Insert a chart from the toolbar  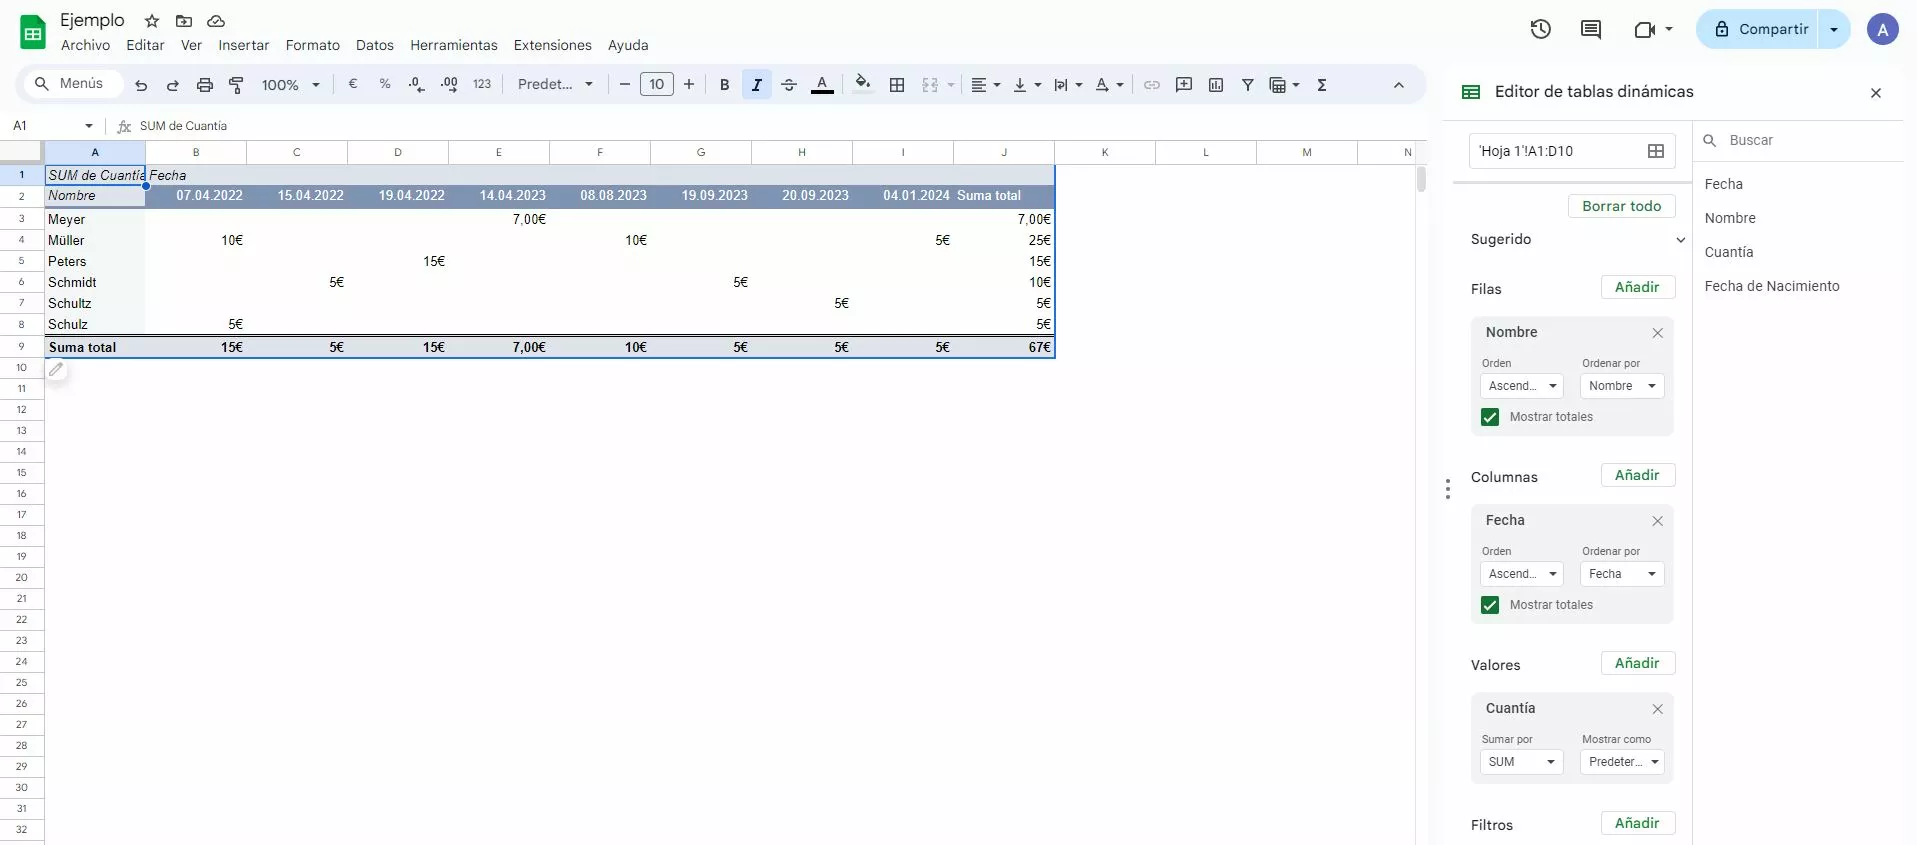click(x=1216, y=85)
